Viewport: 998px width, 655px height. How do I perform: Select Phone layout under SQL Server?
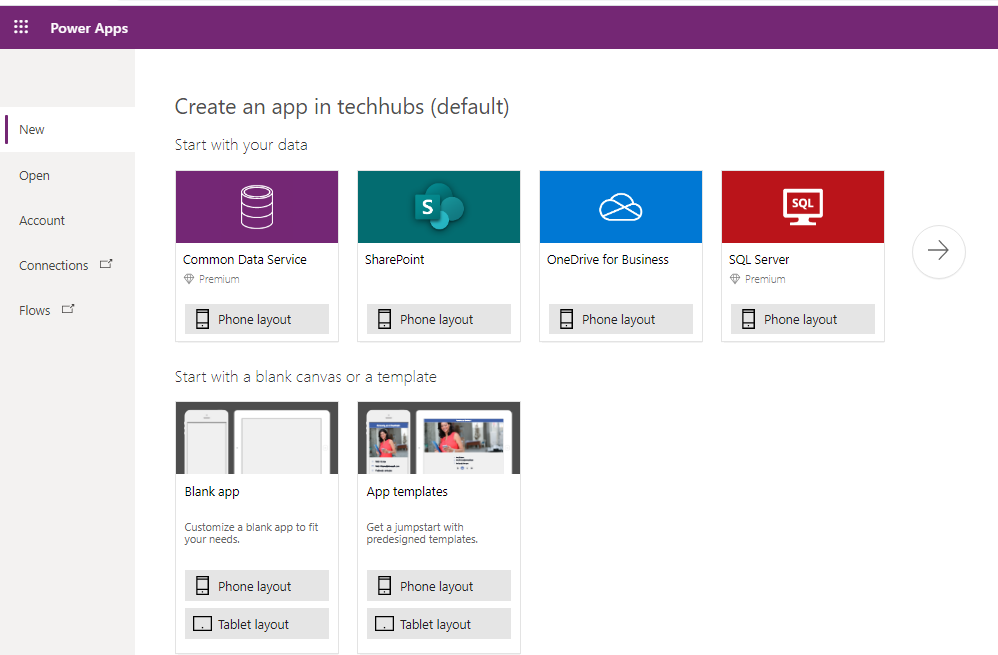[x=802, y=318]
